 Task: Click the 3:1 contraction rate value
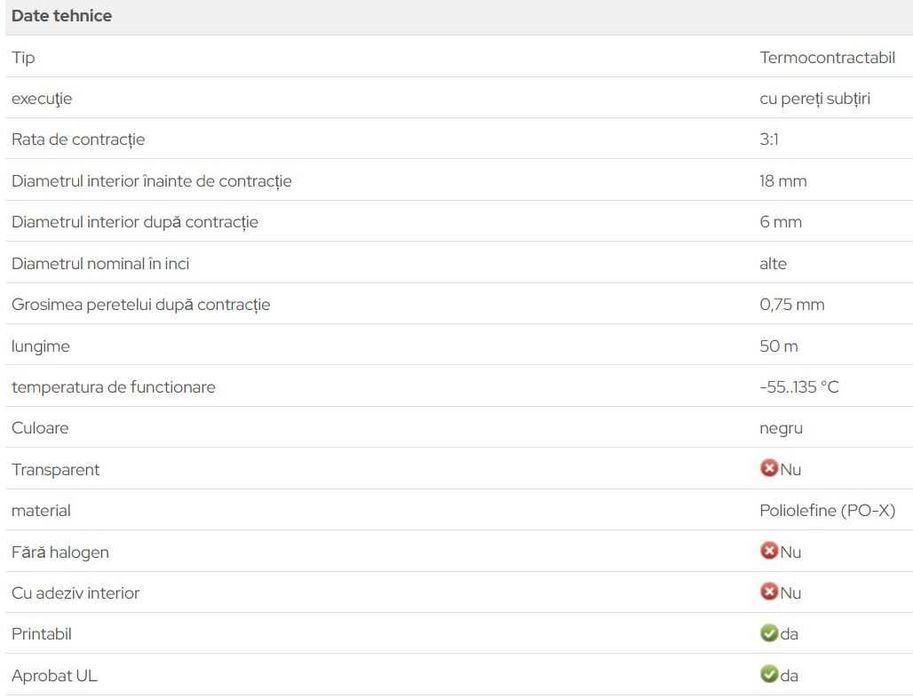(x=769, y=139)
